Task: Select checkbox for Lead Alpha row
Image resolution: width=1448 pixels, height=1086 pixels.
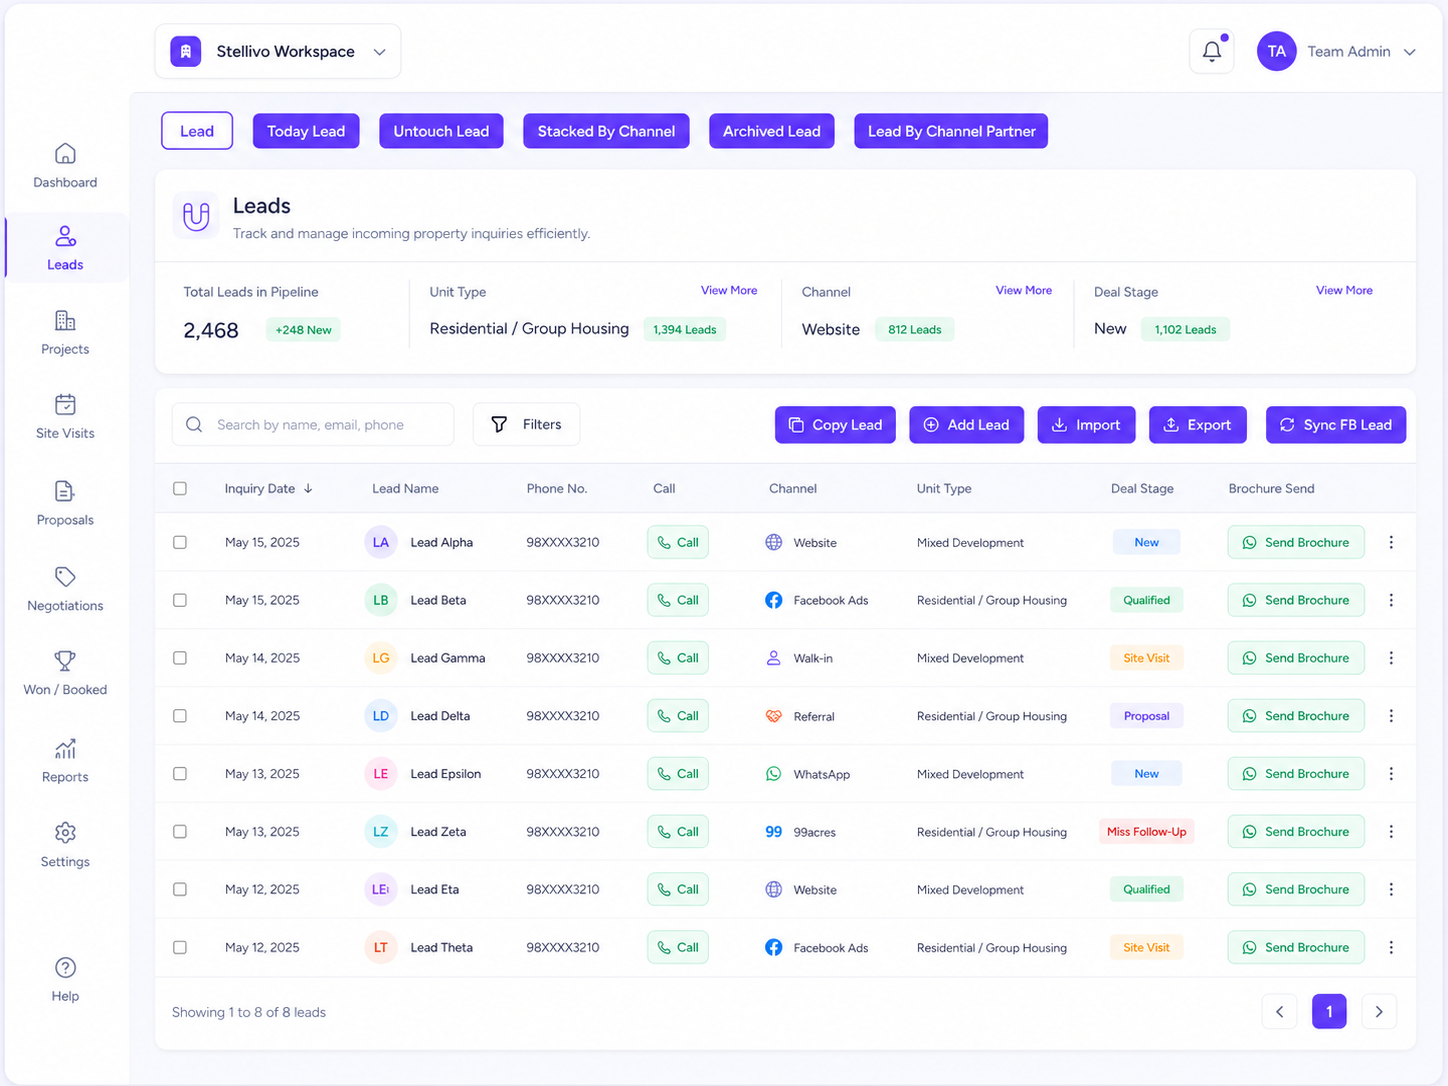Action: (180, 542)
